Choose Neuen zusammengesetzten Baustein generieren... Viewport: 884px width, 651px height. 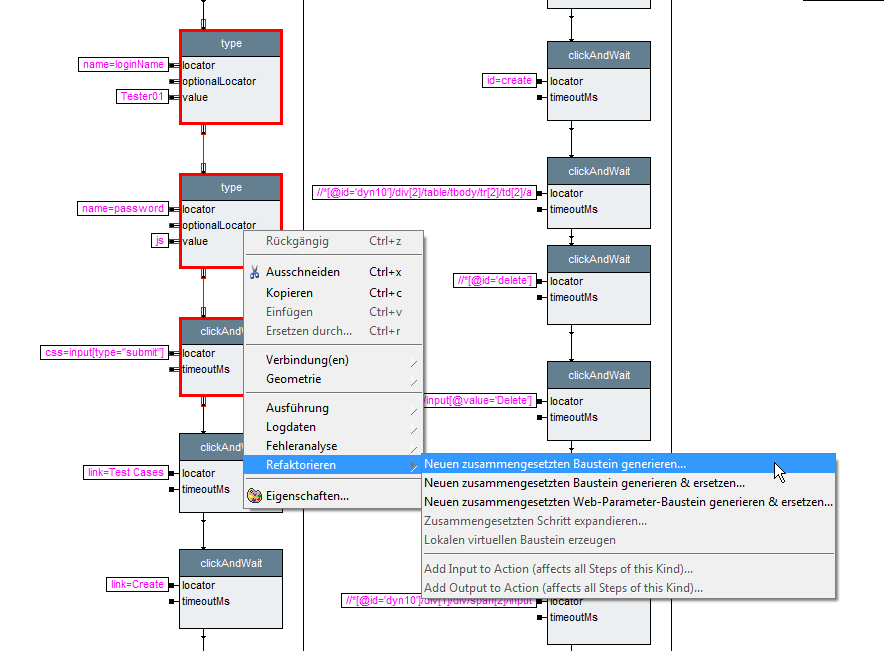tap(555, 464)
